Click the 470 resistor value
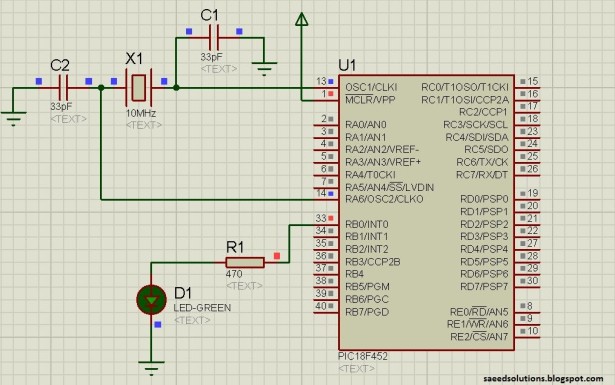The height and width of the screenshot is (385, 615). [234, 274]
